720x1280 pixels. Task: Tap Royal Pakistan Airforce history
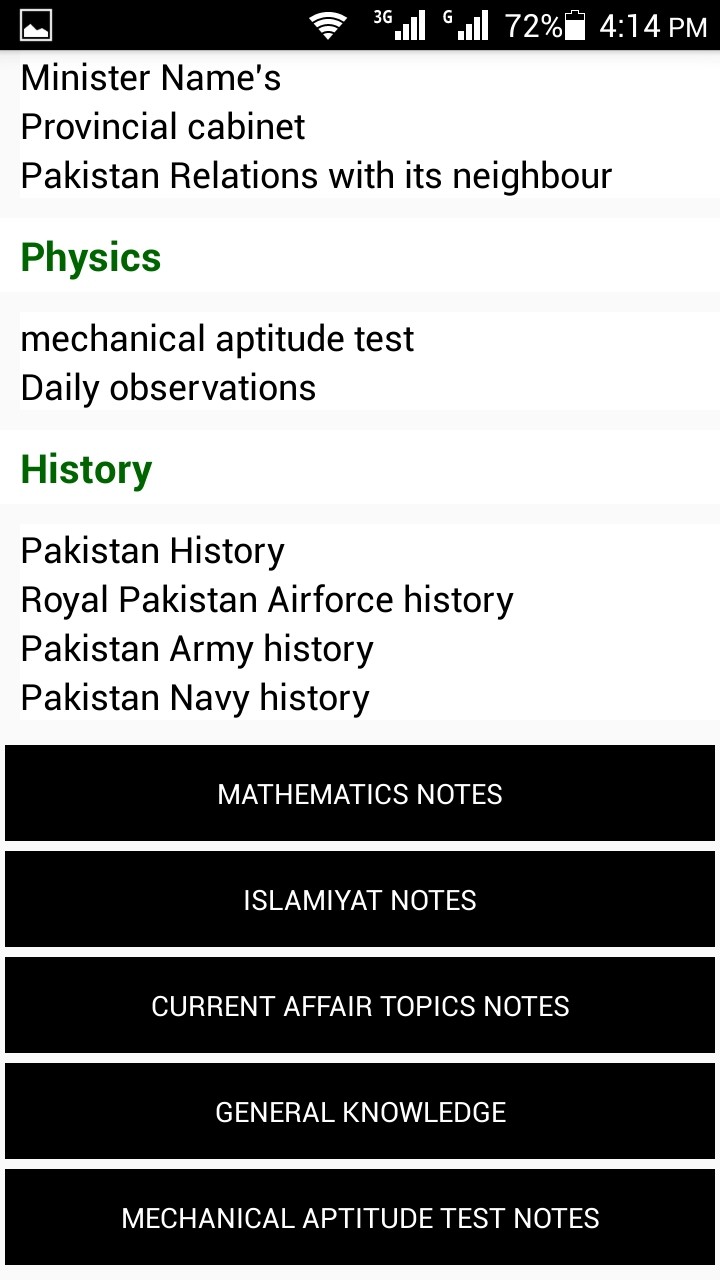coord(267,600)
